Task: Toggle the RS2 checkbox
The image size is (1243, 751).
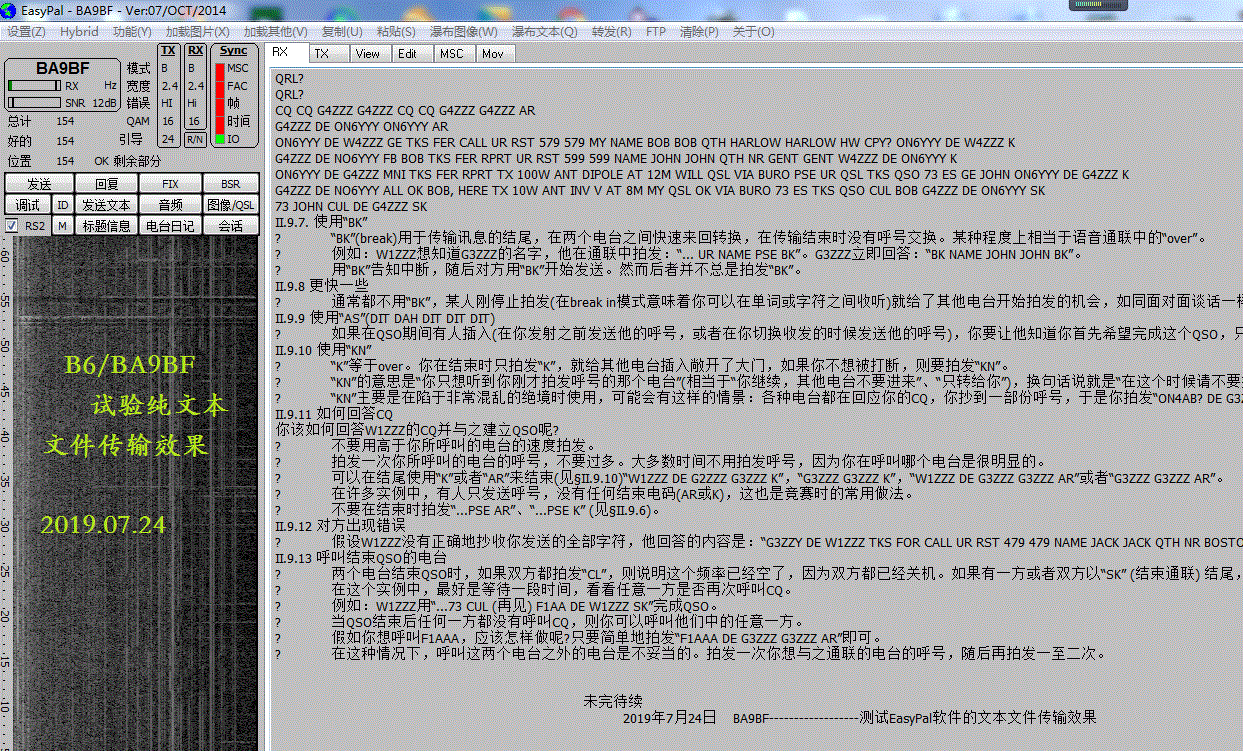Action: [12, 226]
